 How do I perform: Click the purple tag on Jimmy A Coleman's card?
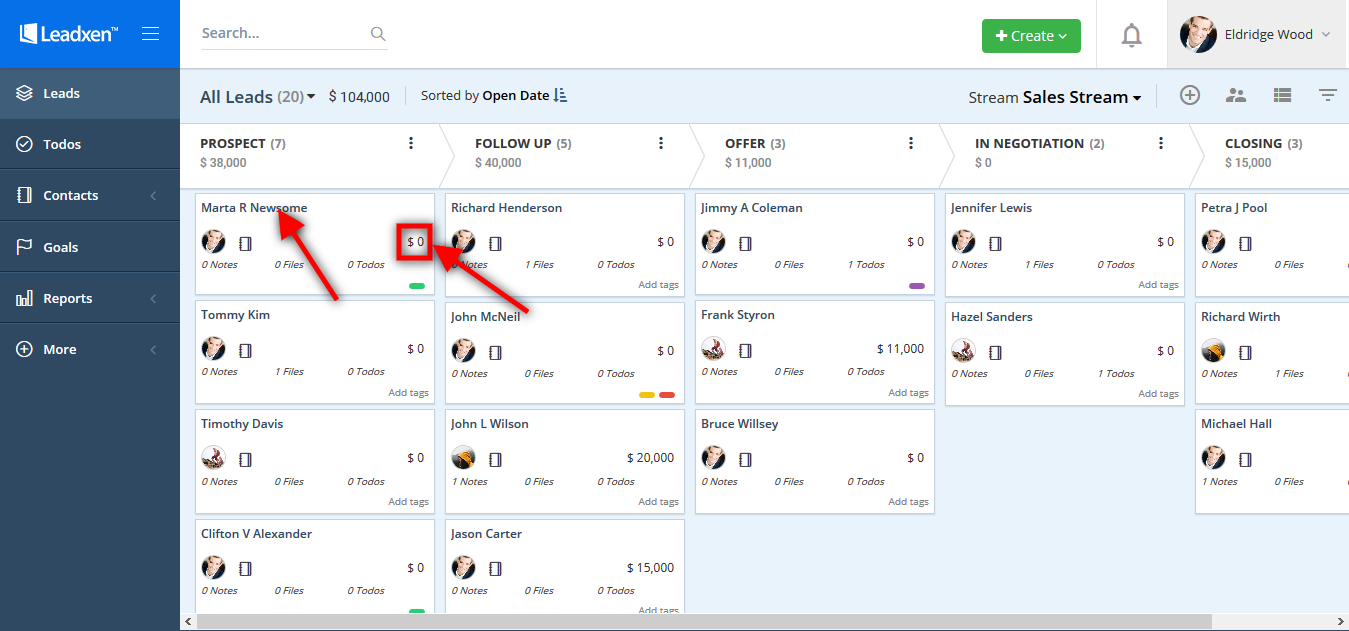point(917,286)
